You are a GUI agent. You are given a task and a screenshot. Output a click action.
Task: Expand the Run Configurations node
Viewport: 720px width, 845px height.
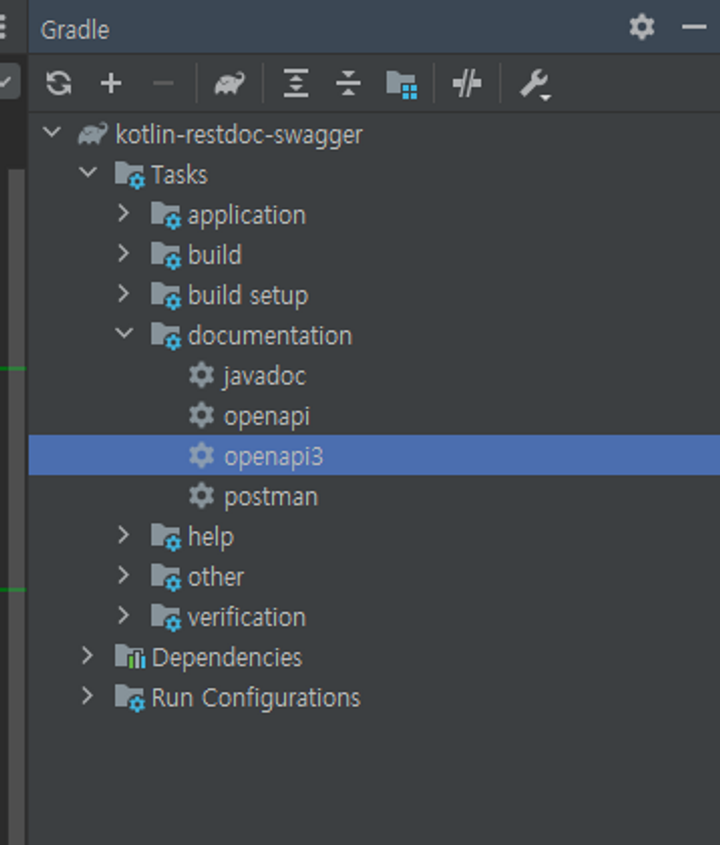pos(87,696)
